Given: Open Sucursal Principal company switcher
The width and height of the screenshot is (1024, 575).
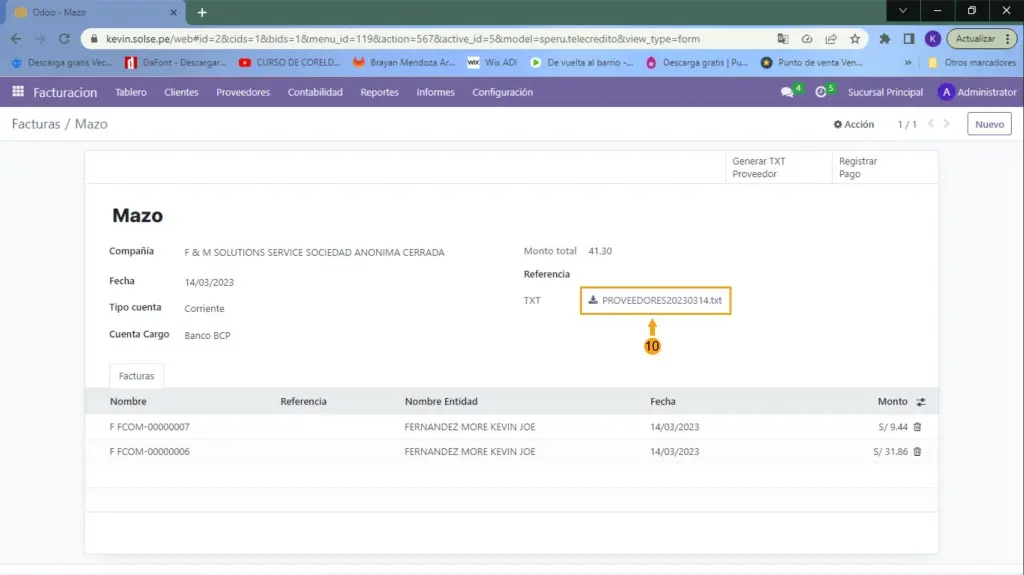Looking at the screenshot, I should [x=885, y=92].
